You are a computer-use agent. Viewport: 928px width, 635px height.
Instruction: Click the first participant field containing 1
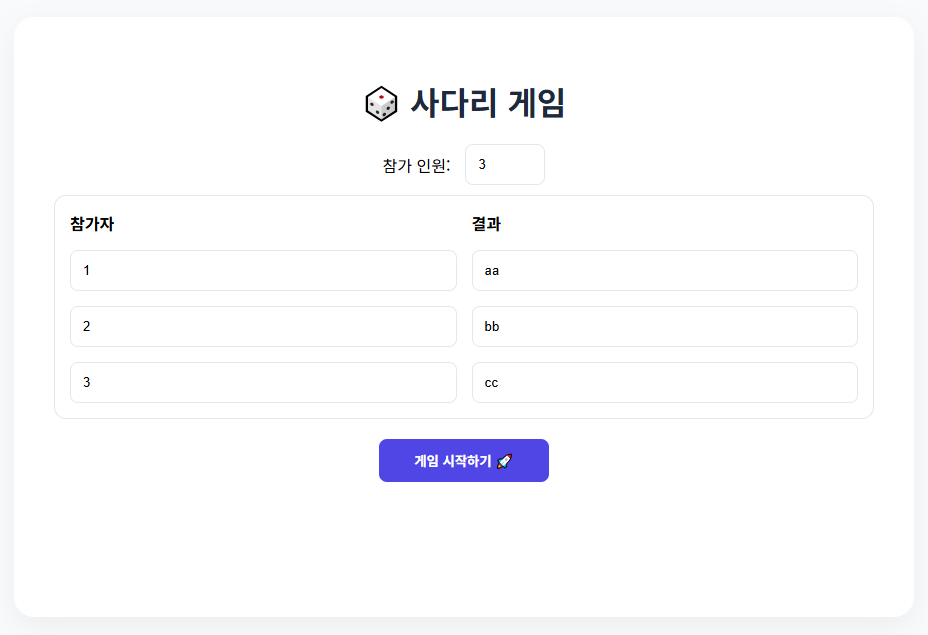[263, 270]
